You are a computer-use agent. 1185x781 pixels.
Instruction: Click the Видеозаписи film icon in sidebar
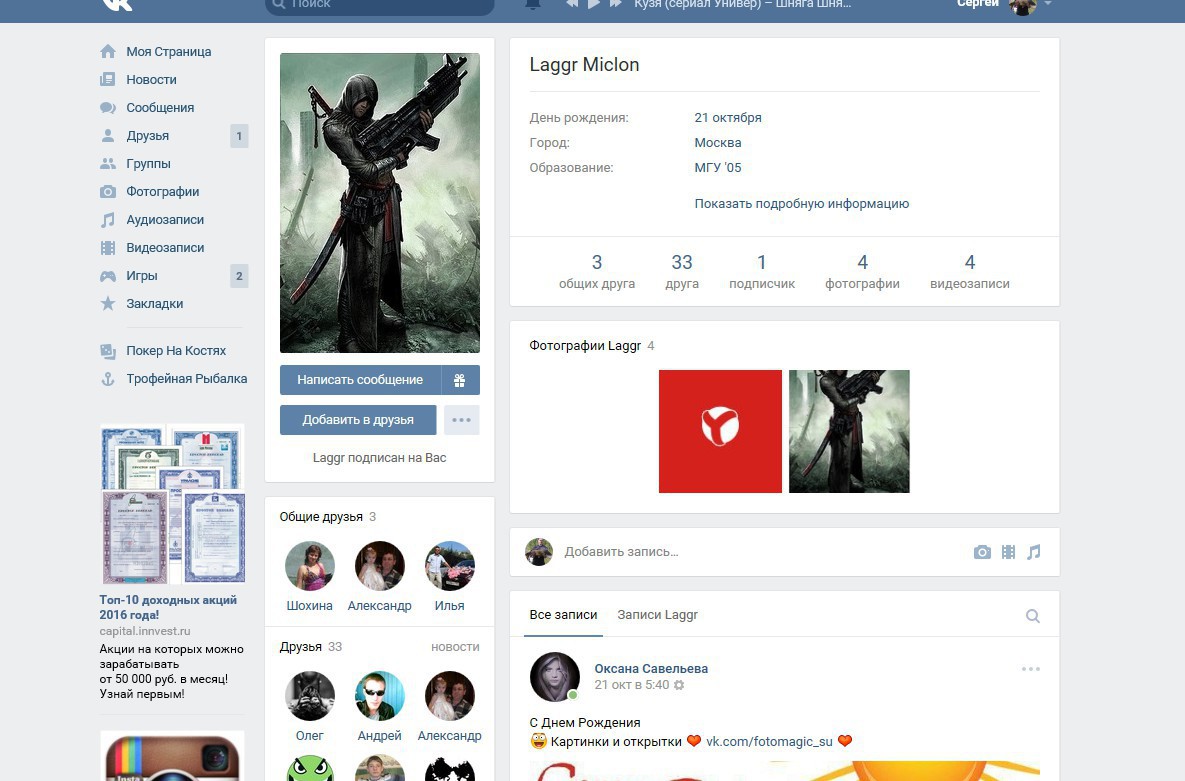[x=108, y=247]
